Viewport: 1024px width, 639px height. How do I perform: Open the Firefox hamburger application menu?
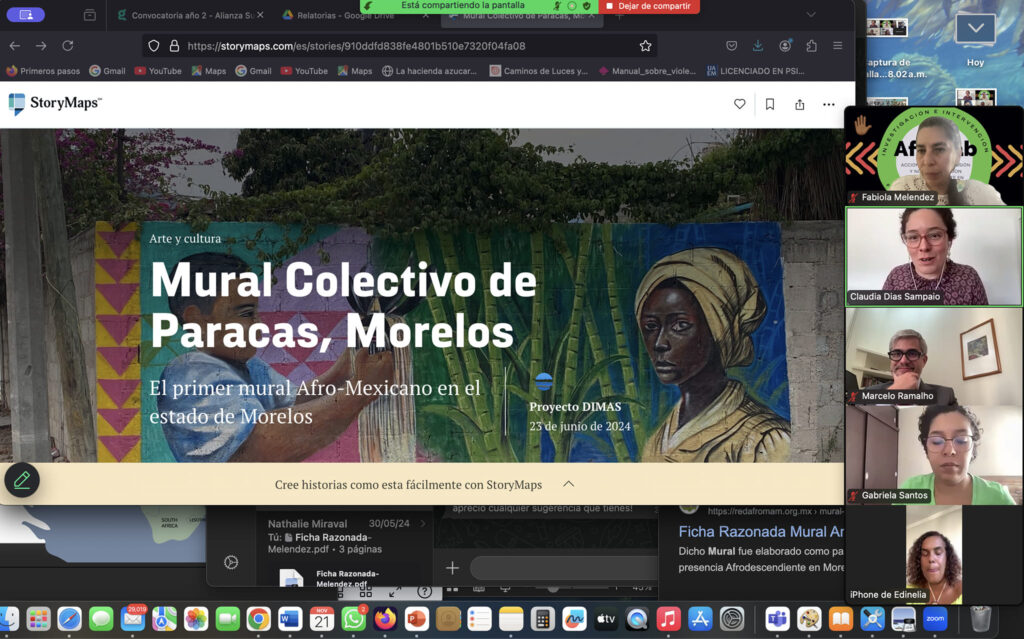[837, 46]
